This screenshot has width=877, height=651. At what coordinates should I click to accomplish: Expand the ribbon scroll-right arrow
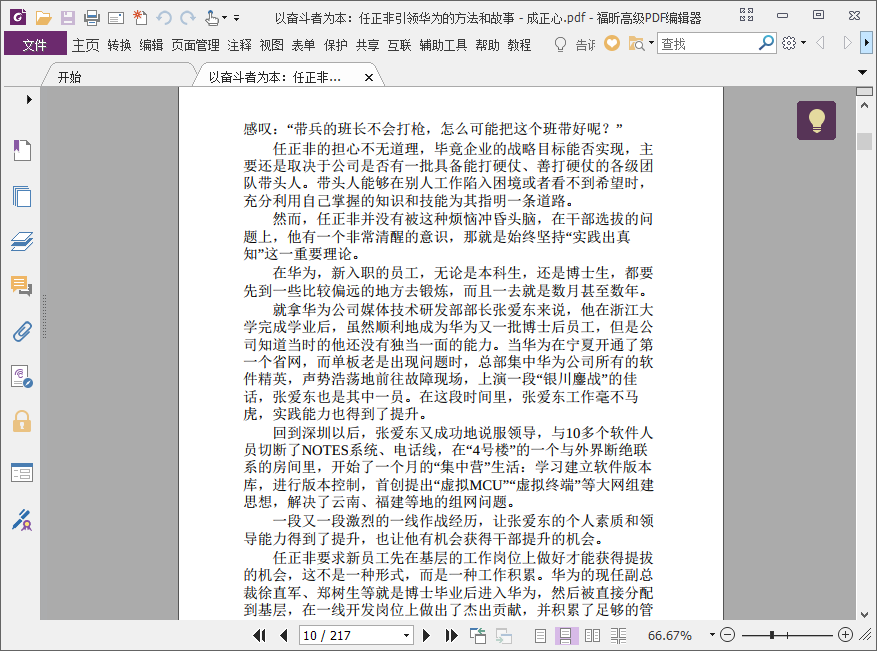click(x=866, y=43)
